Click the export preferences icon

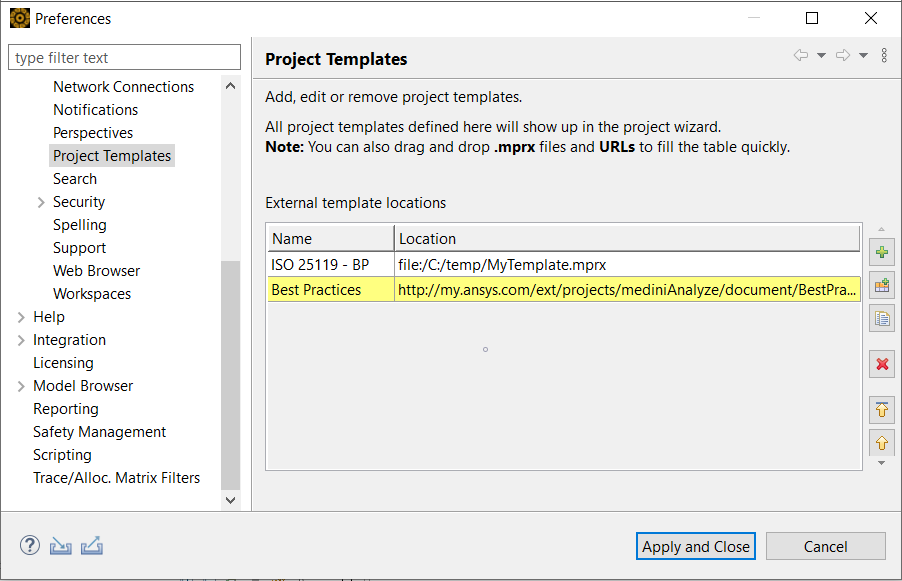click(x=92, y=546)
